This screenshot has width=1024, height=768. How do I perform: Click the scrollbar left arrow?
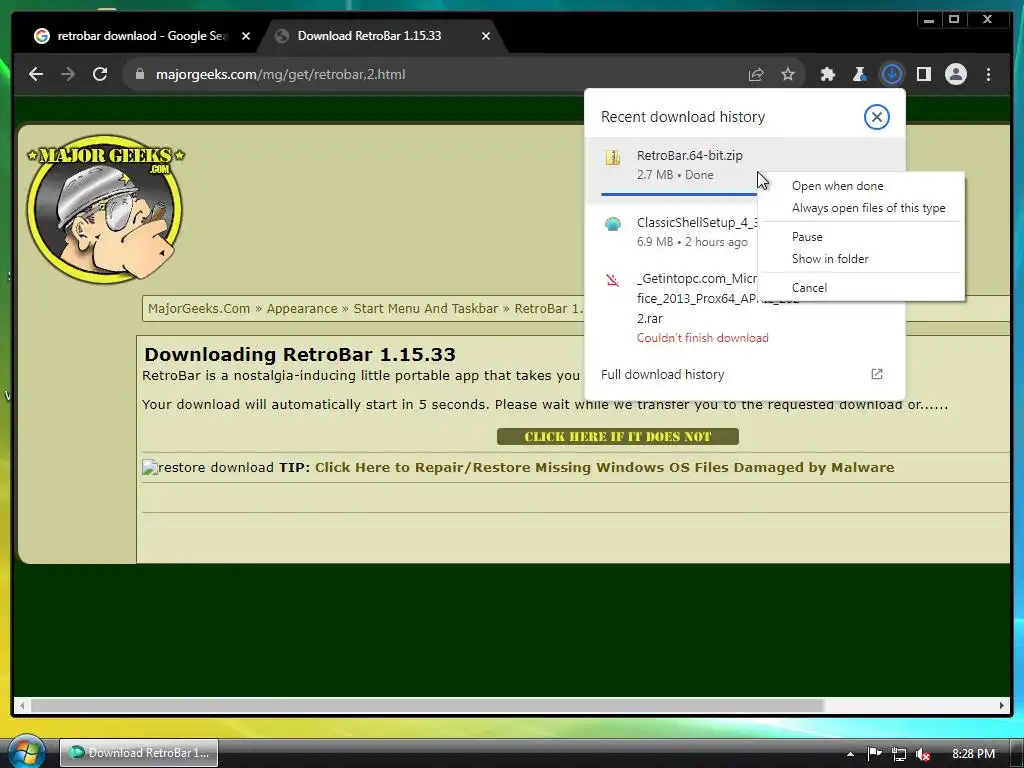coord(22,706)
